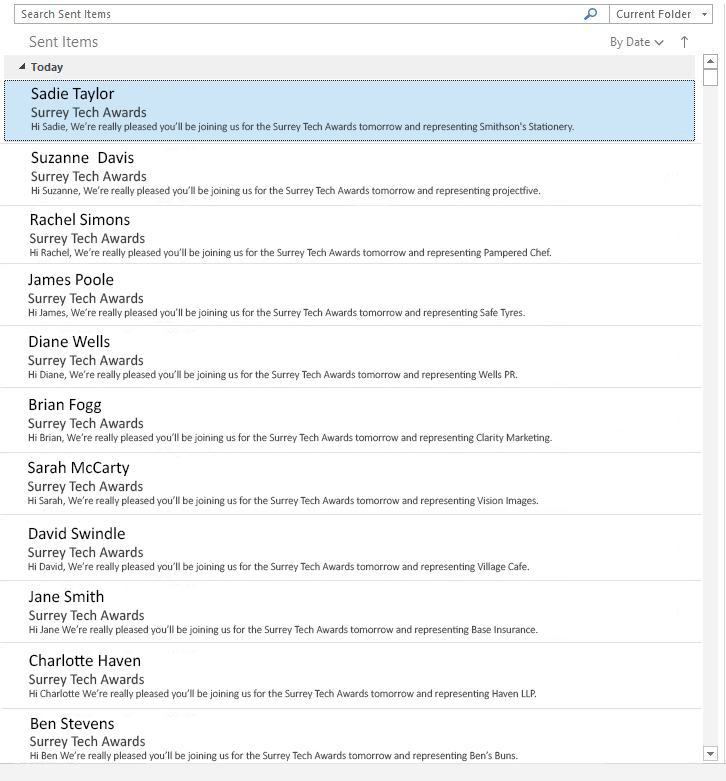Select the Rachel Simons message
Image resolution: width=726 pixels, height=781 pixels.
point(351,235)
